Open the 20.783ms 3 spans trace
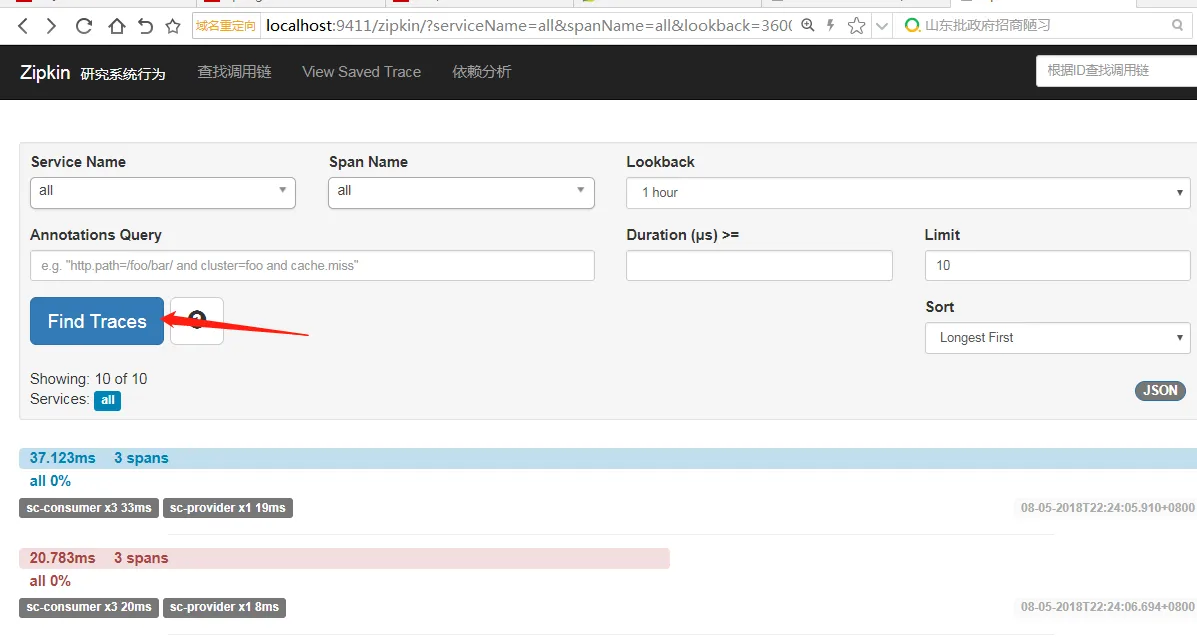The image size is (1197, 638). point(344,558)
